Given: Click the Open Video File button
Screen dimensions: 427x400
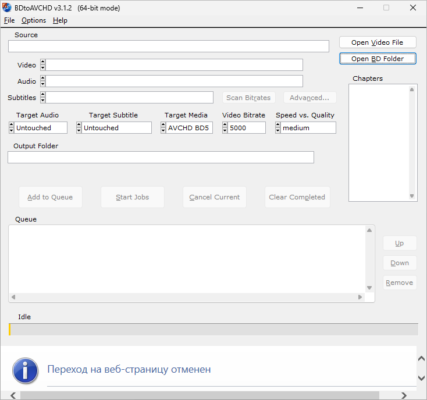Looking at the screenshot, I should tap(377, 42).
